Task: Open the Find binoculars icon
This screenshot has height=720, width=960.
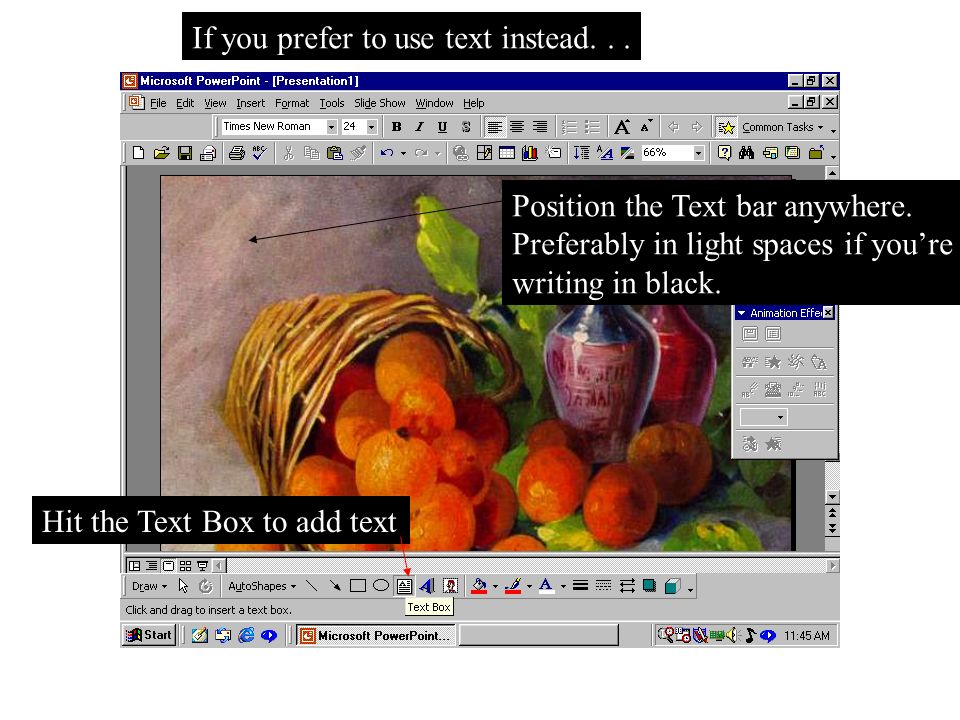Action: click(746, 152)
